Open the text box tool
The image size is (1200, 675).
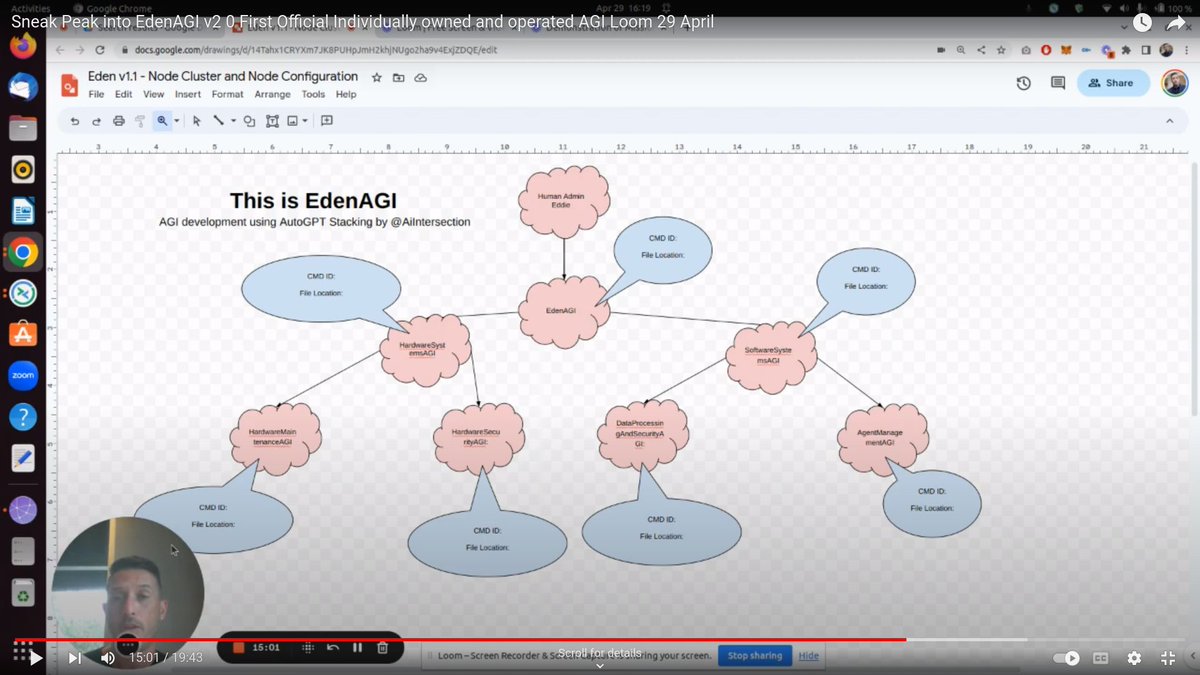[272, 121]
